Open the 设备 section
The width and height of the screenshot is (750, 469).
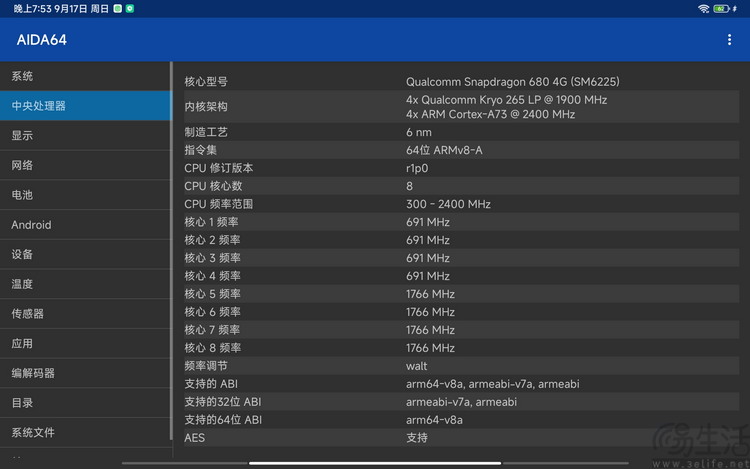86,254
